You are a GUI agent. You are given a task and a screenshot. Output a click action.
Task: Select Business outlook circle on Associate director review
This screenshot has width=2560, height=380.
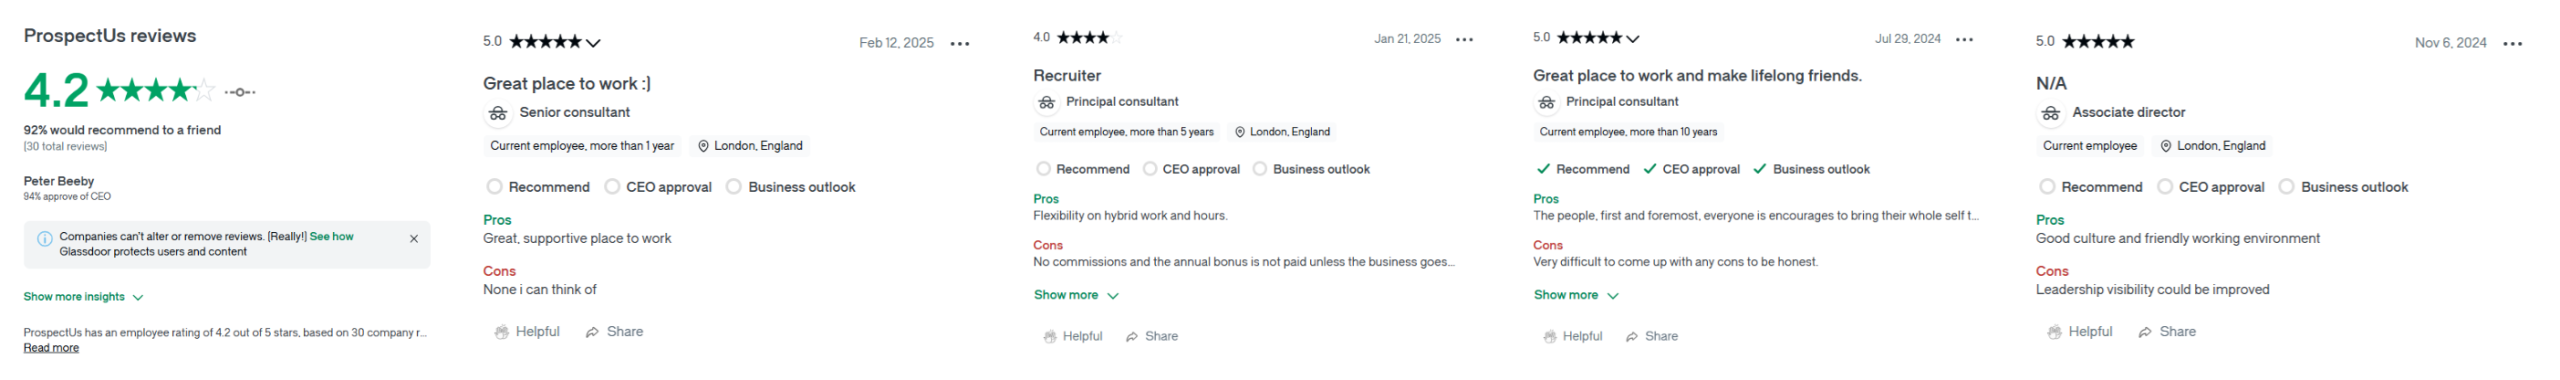(2284, 186)
